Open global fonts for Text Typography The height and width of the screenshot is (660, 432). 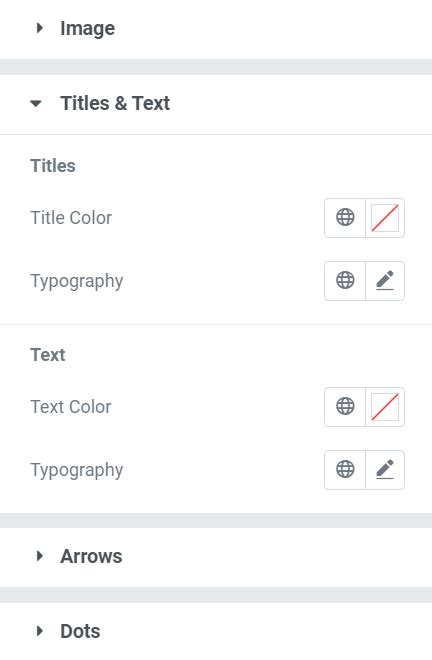point(345,470)
